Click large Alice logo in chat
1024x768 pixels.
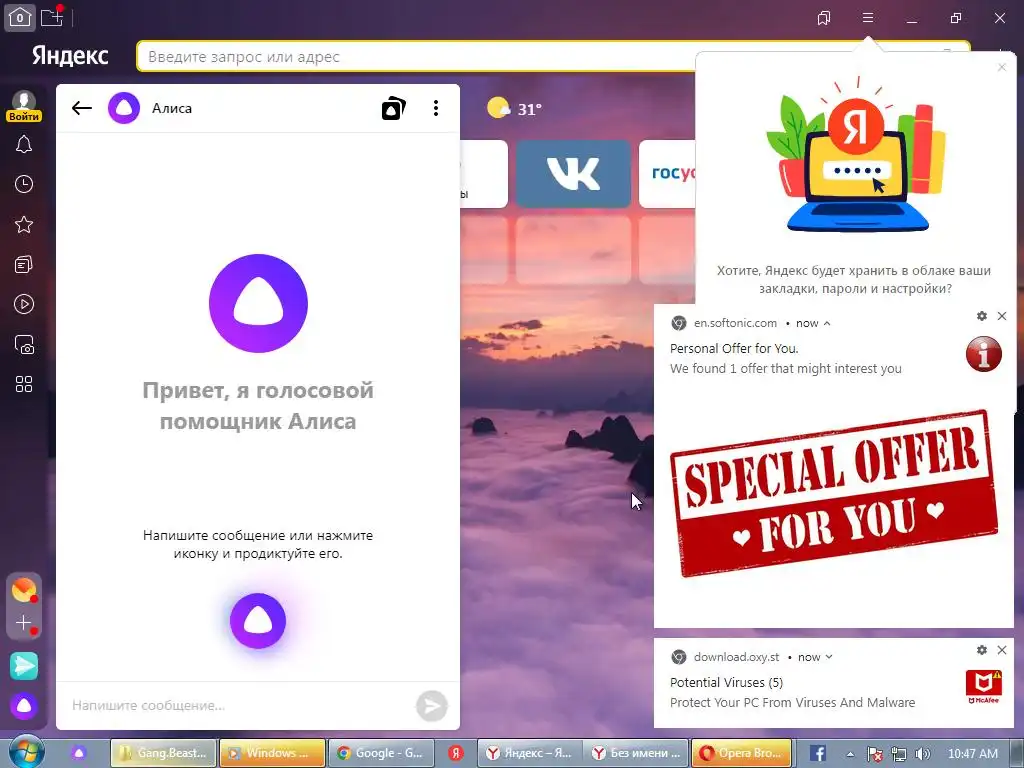259,303
